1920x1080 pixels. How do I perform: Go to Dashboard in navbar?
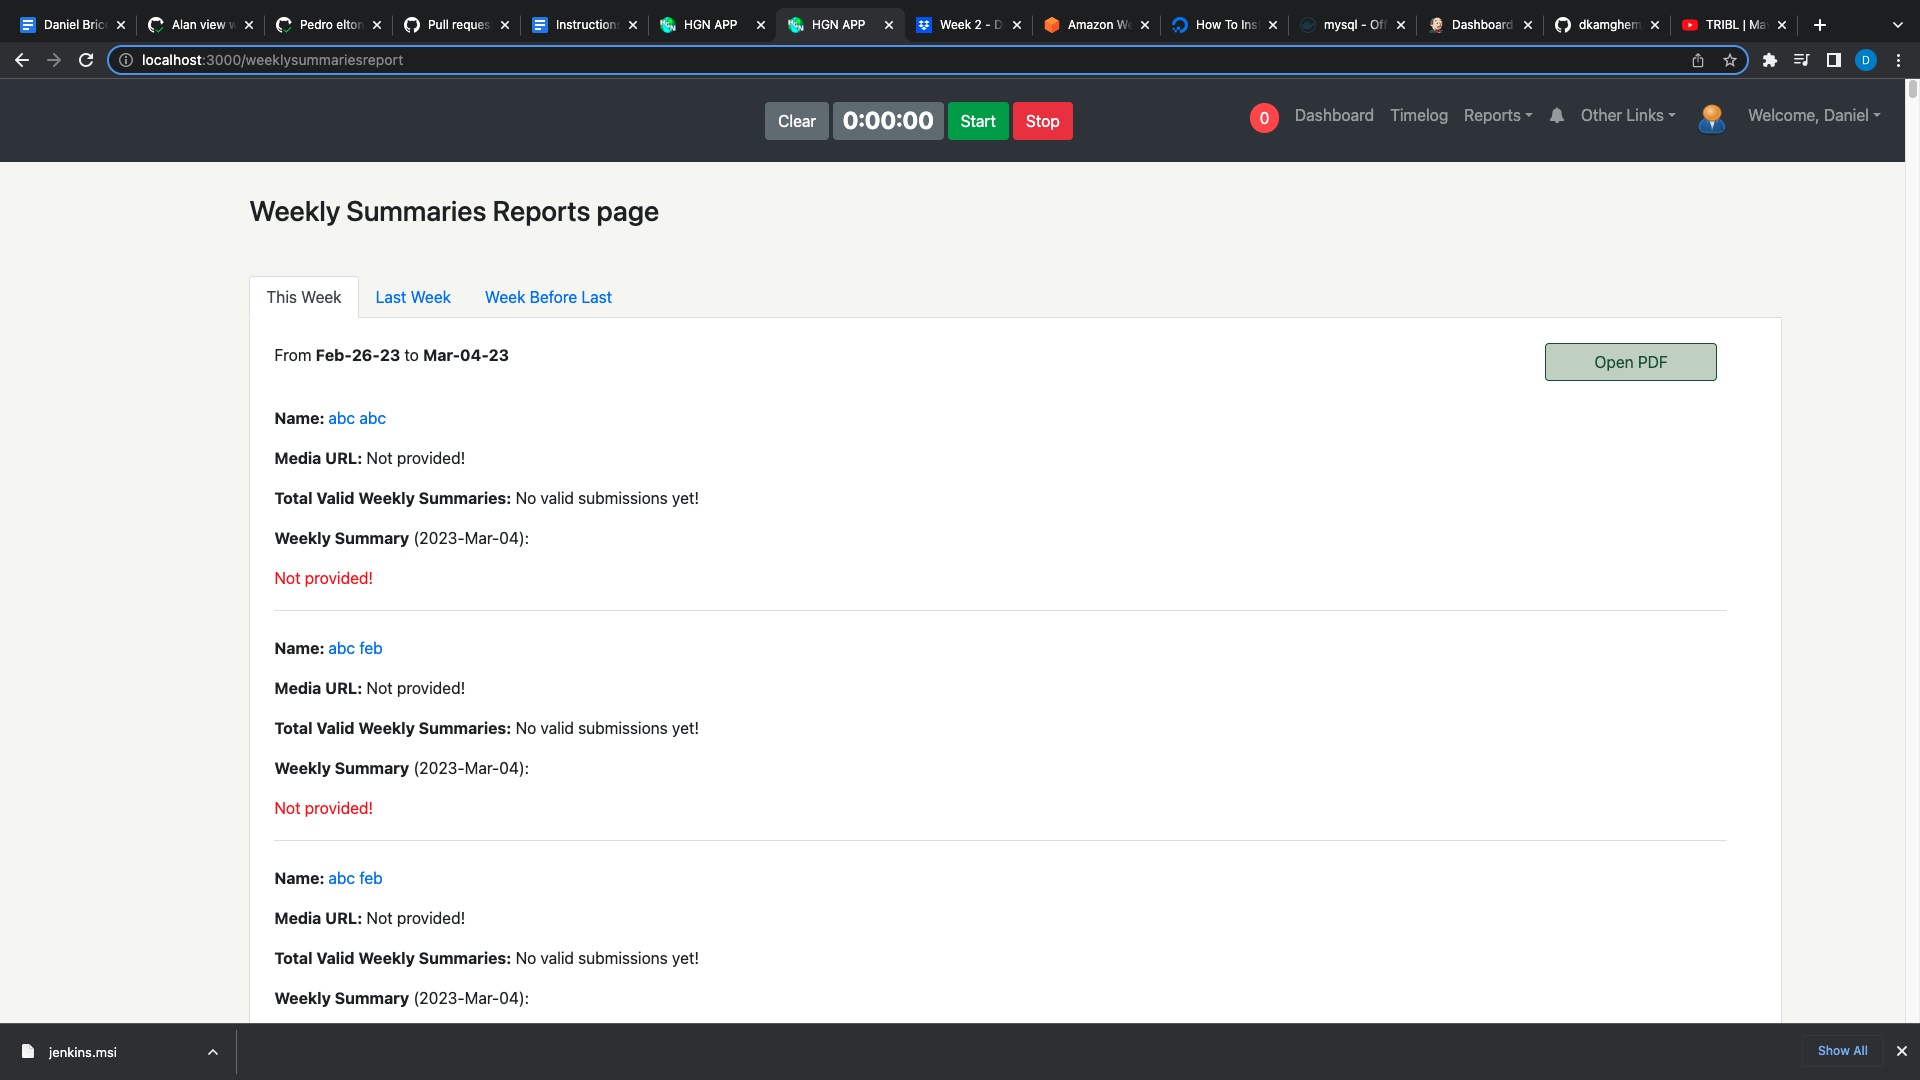click(1334, 116)
